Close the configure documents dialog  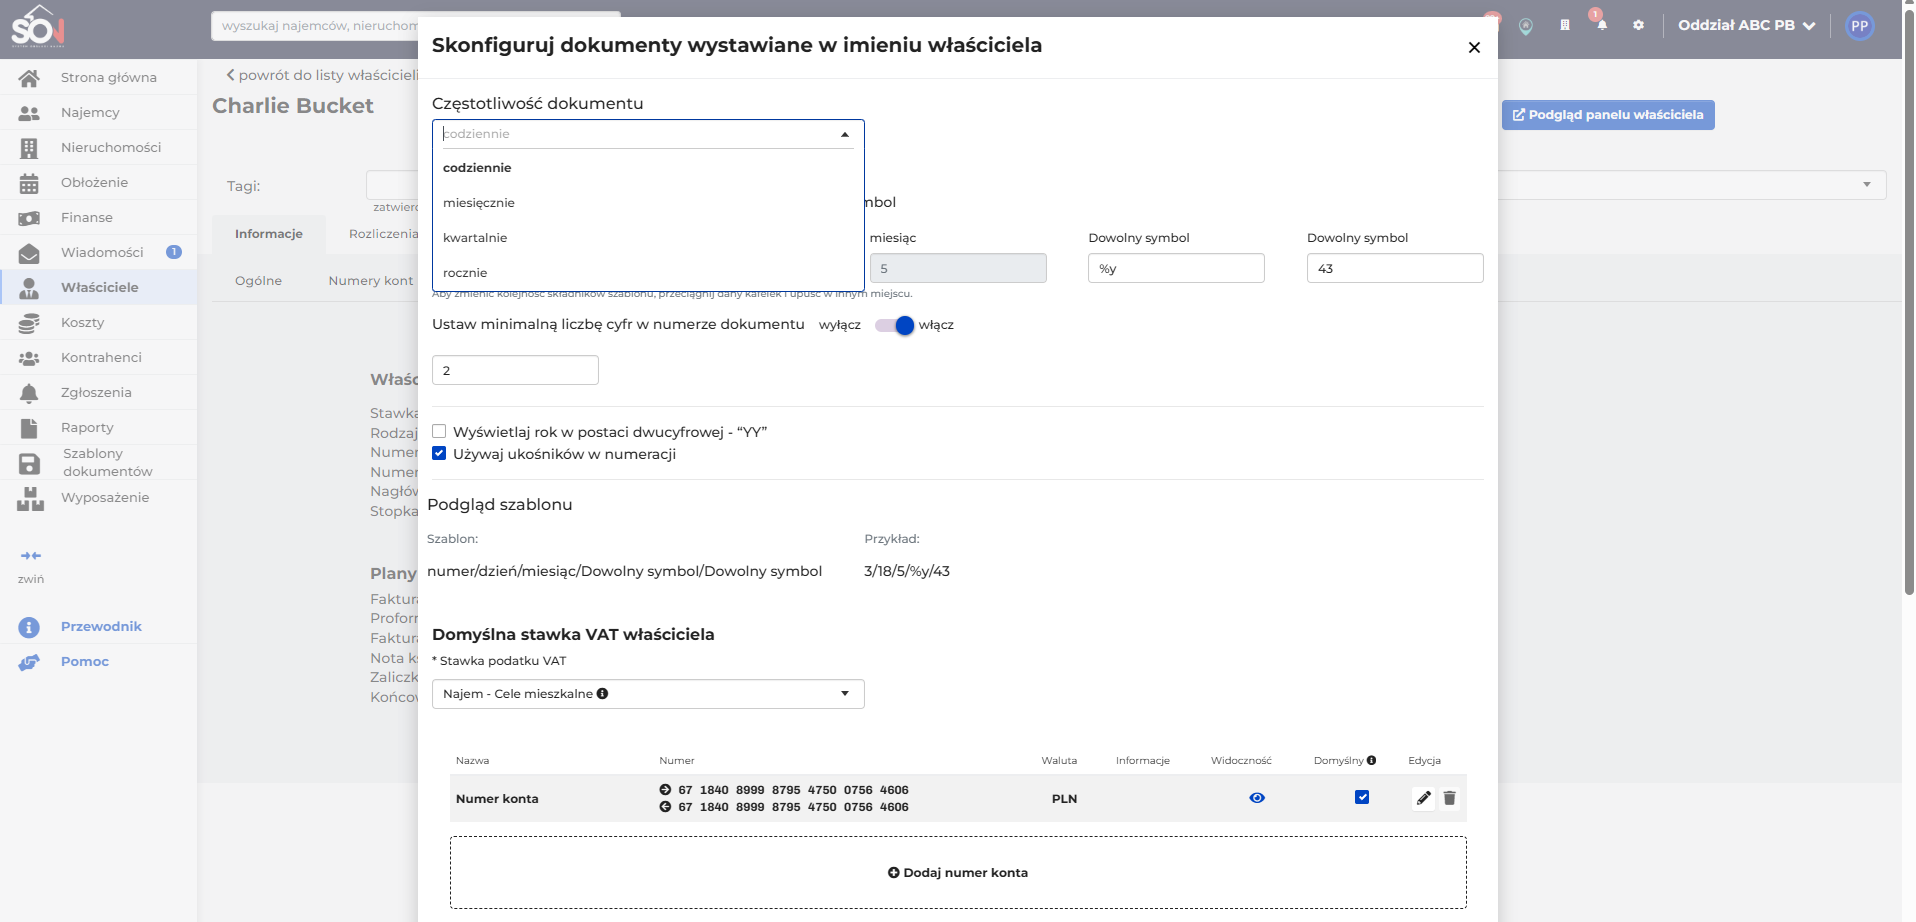point(1474,47)
